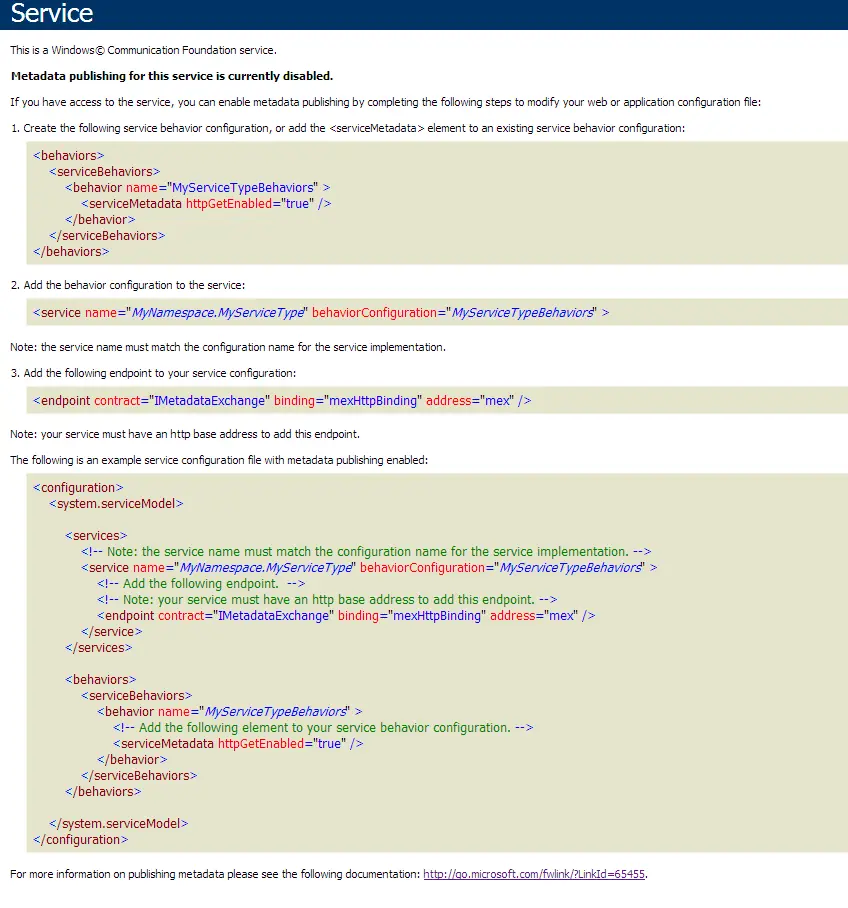Click the '</system.serviceModel>' closing tag line
This screenshot has width=848, height=908.
[119, 823]
